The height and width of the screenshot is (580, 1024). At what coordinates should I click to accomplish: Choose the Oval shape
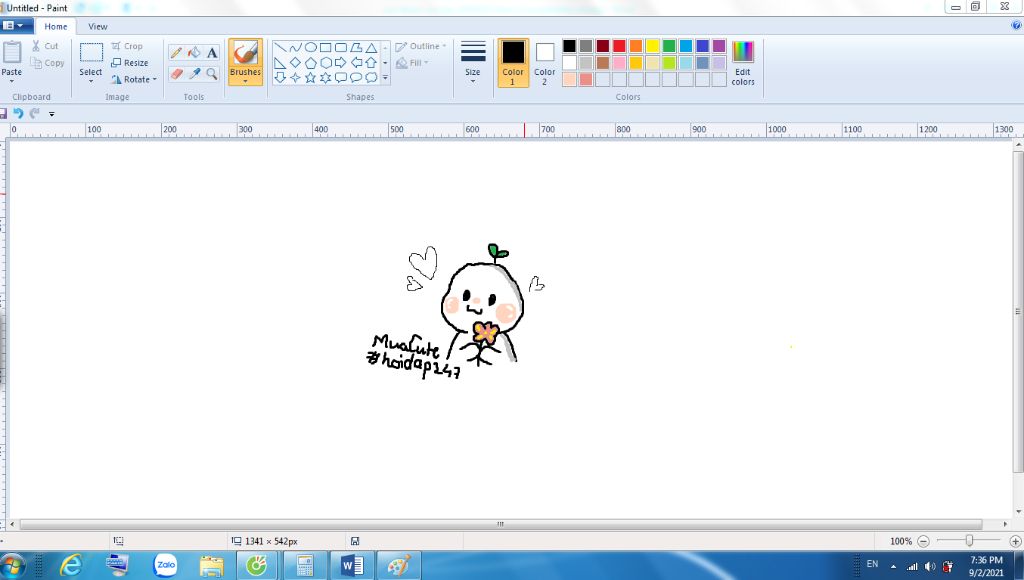tap(311, 48)
